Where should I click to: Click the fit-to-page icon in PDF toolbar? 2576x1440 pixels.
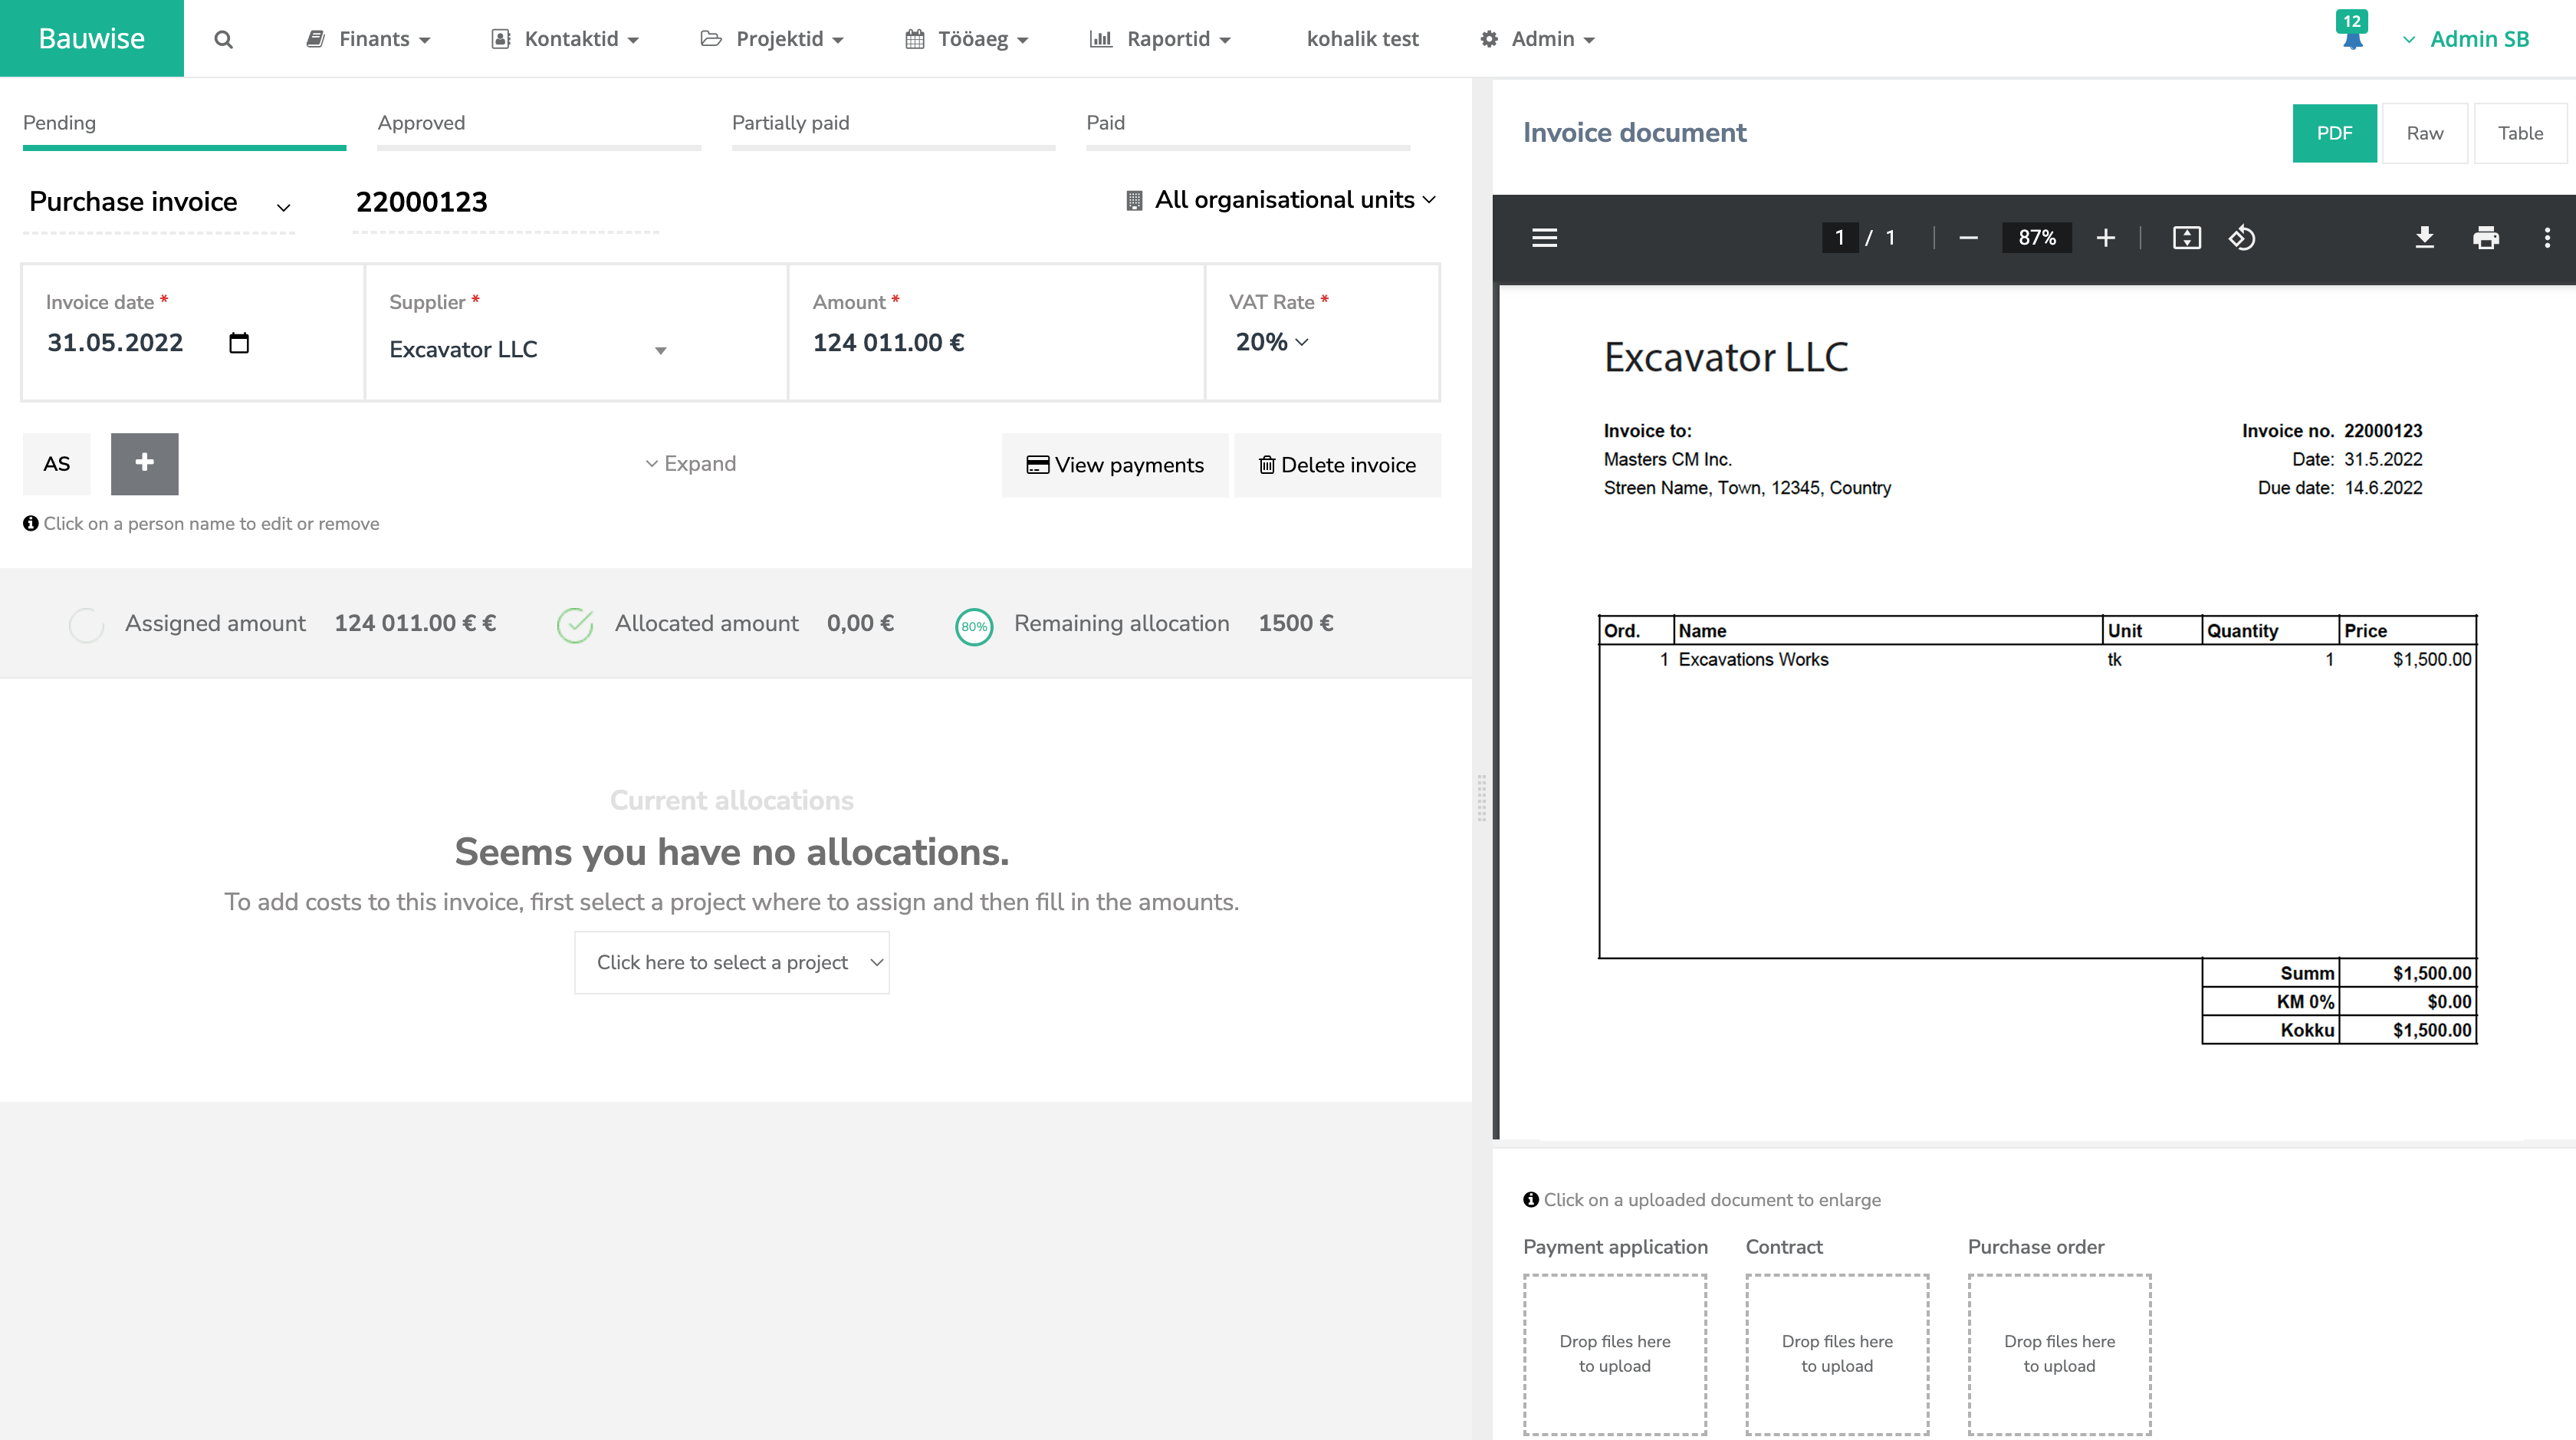tap(2188, 238)
